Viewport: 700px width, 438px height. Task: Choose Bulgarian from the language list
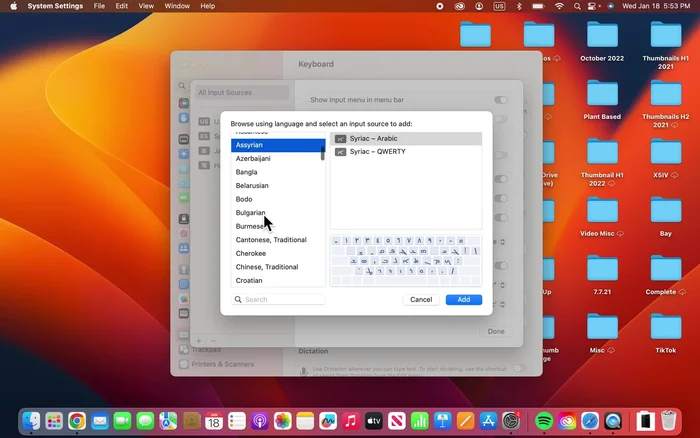(251, 213)
